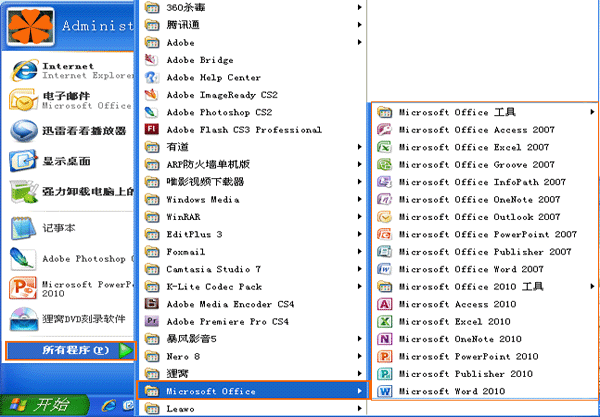Screen dimensions: 600x417
Task: Open the 狸窝 program folder
Action: (x=252, y=373)
